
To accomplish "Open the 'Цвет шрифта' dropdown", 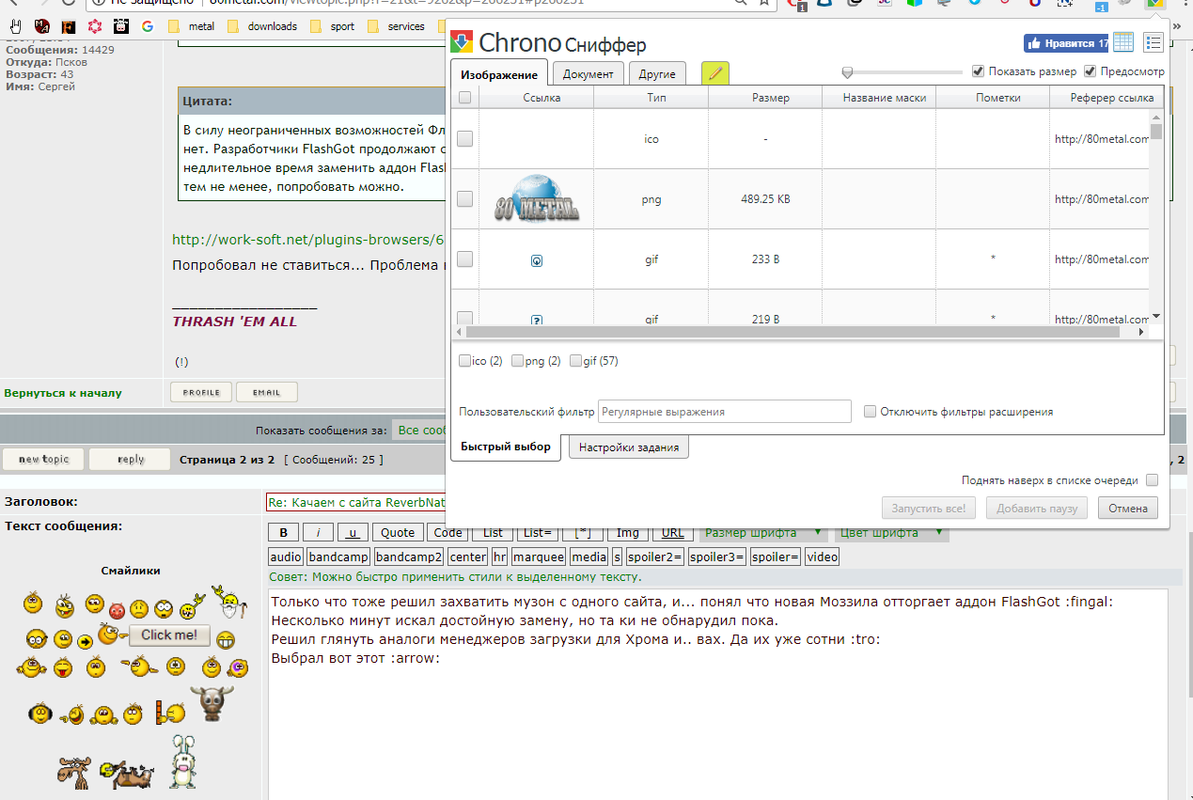I will click(891, 533).
